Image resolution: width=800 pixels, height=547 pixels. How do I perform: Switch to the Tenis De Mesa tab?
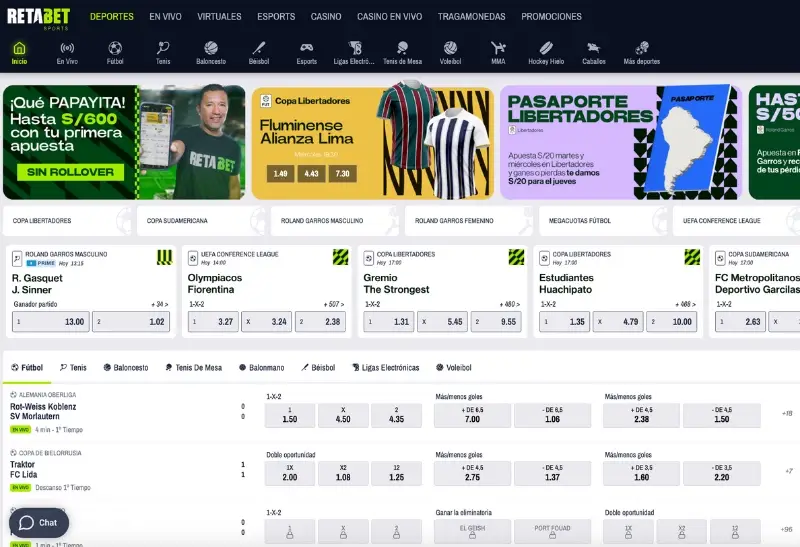(x=195, y=368)
